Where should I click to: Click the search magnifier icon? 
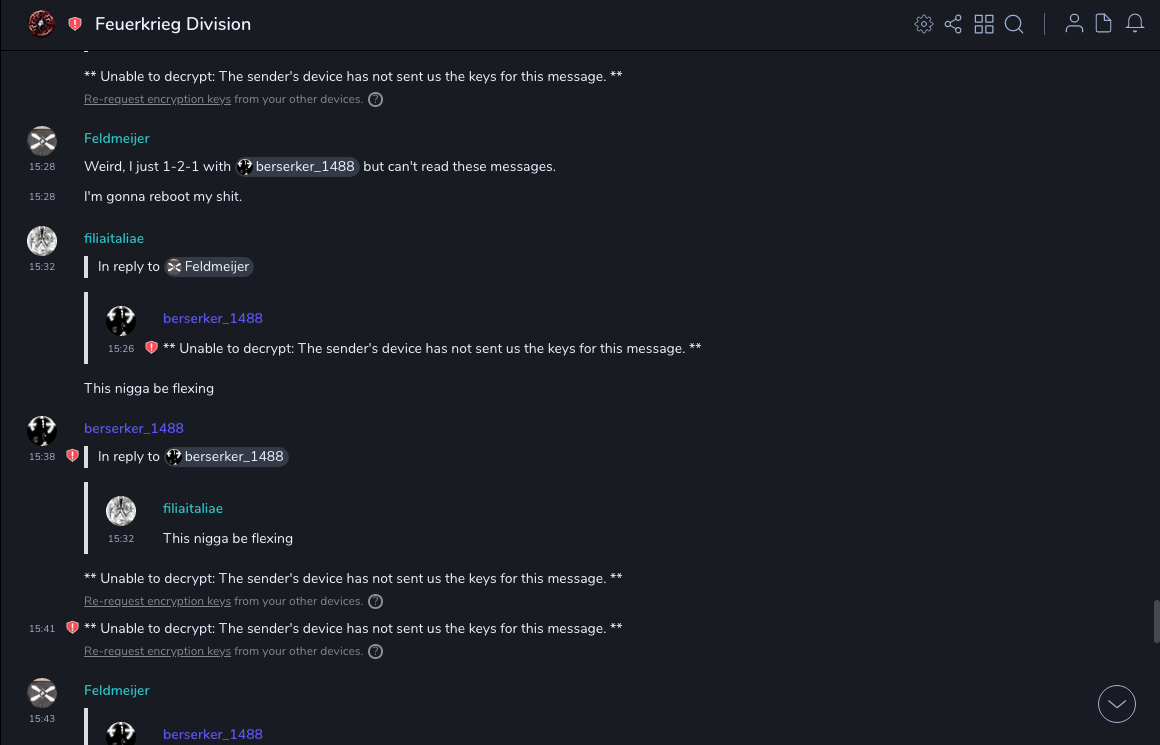(1014, 24)
